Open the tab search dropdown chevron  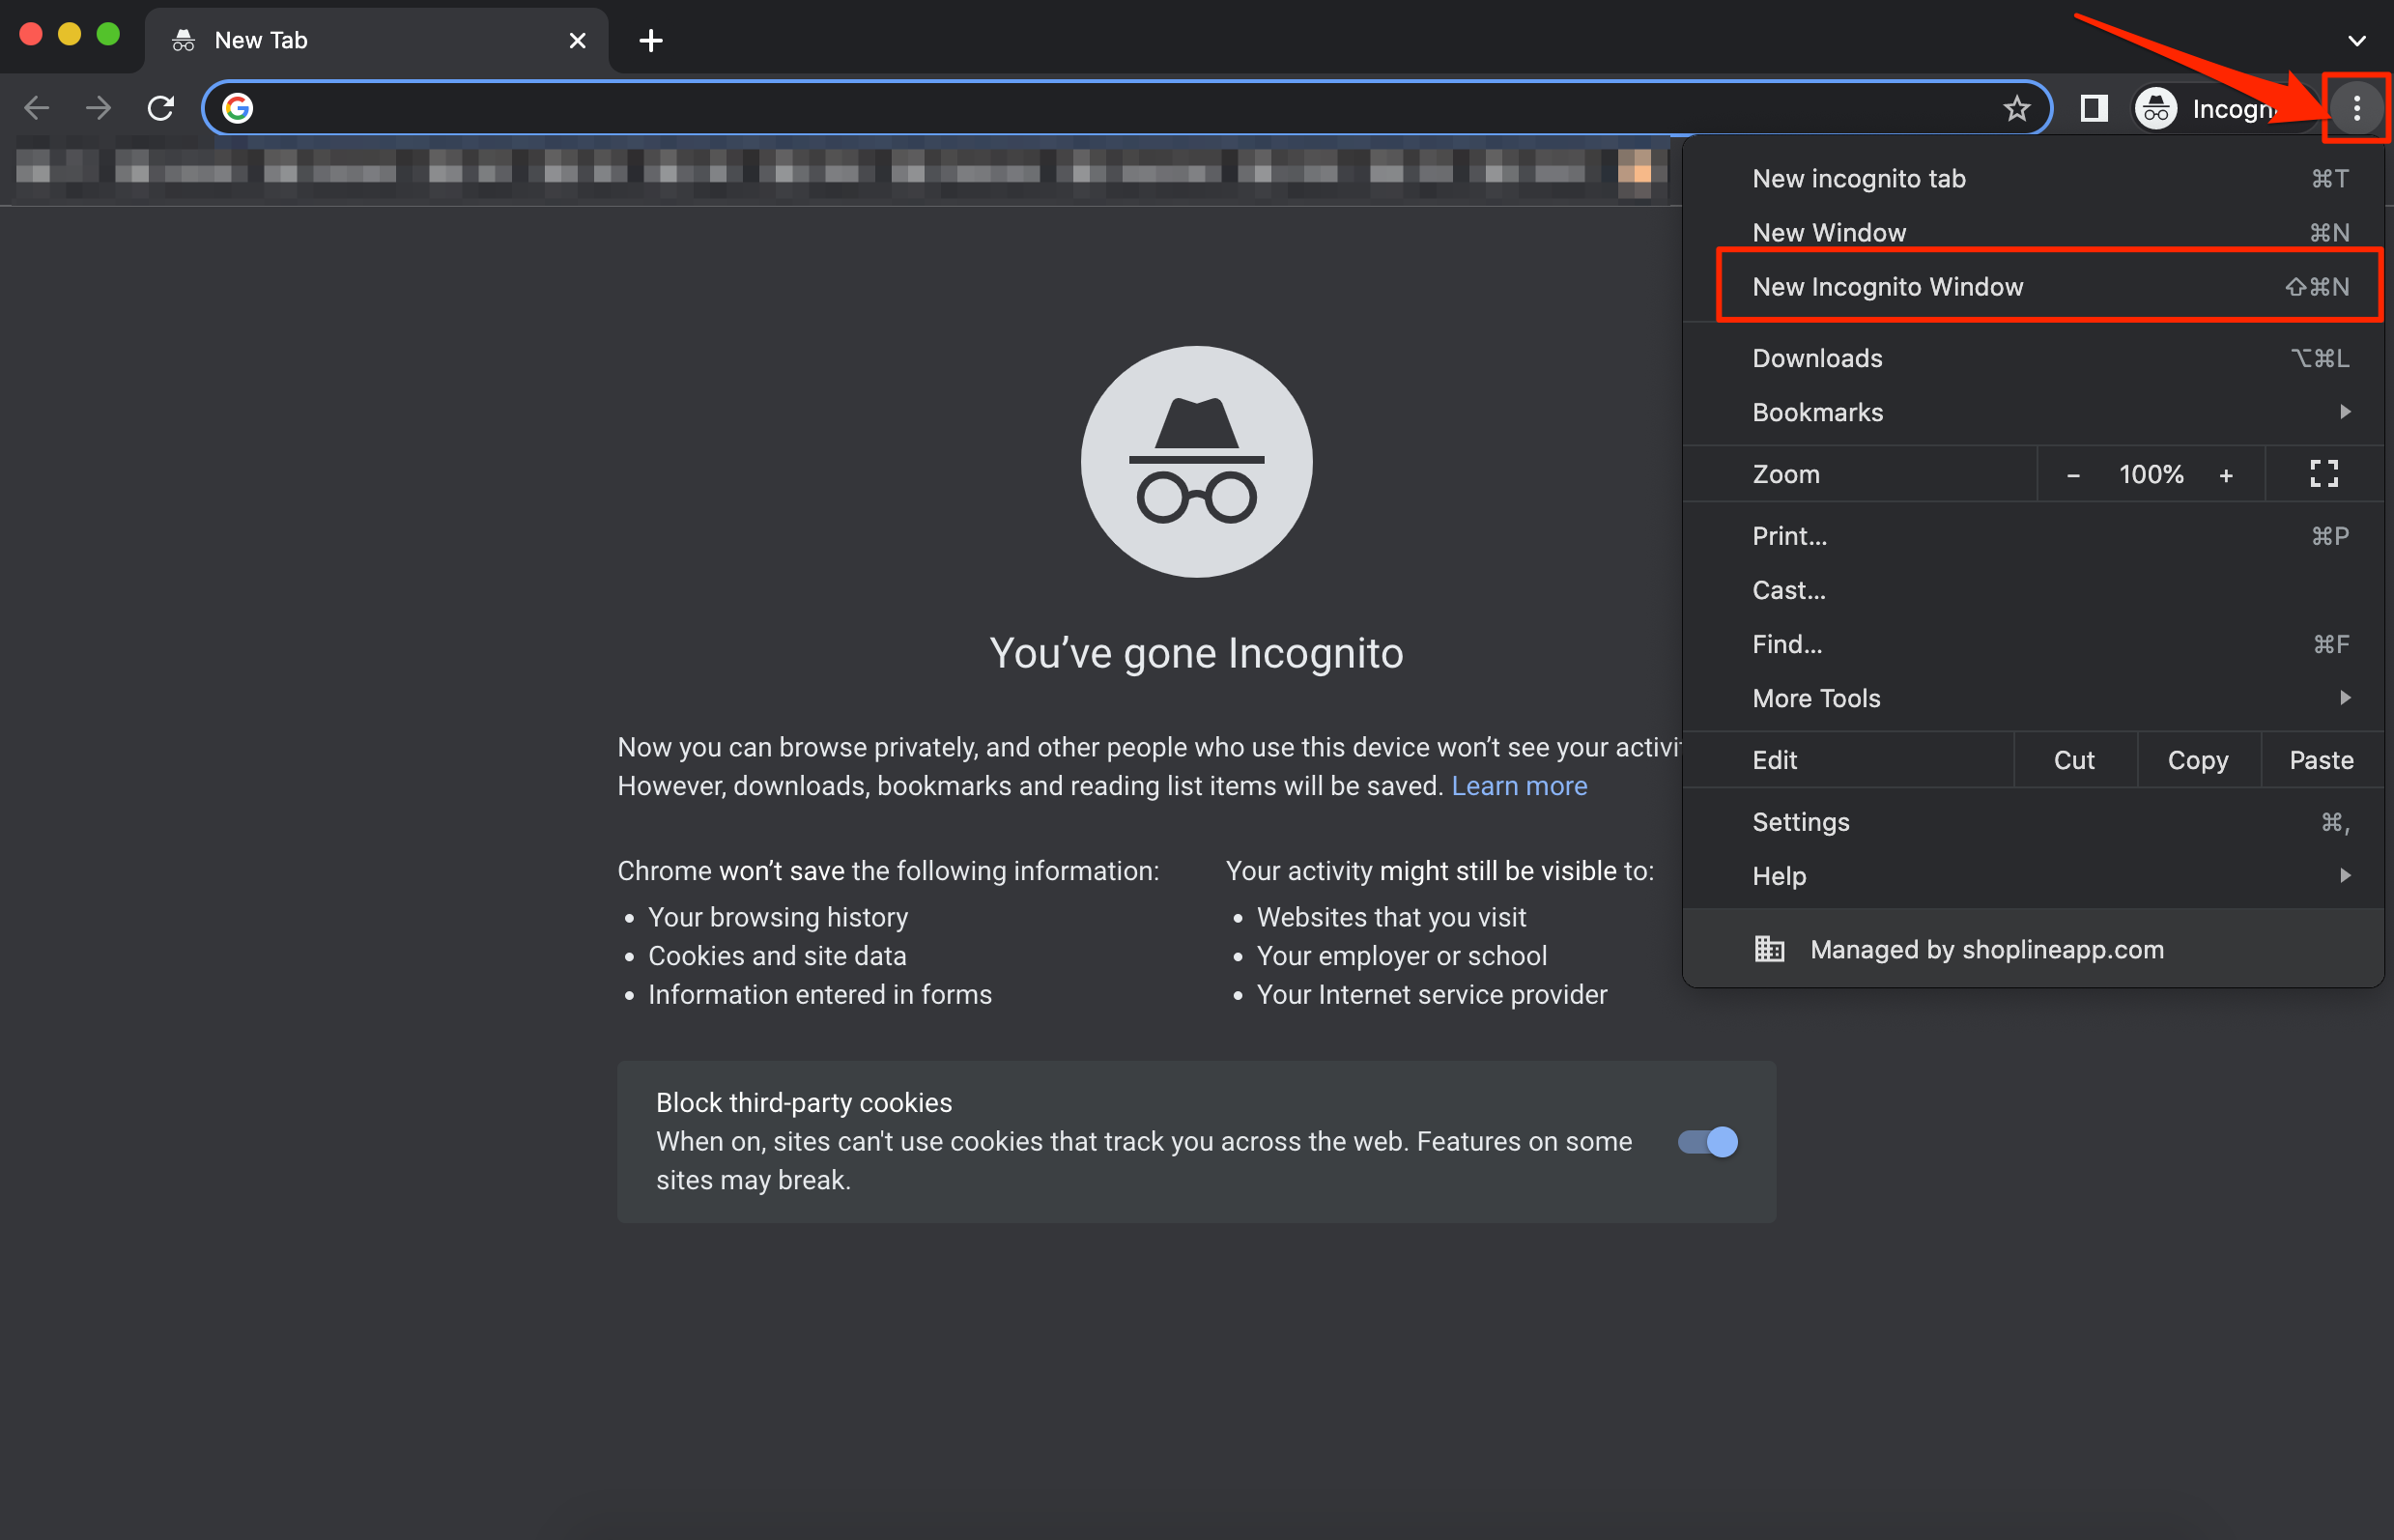click(2356, 41)
